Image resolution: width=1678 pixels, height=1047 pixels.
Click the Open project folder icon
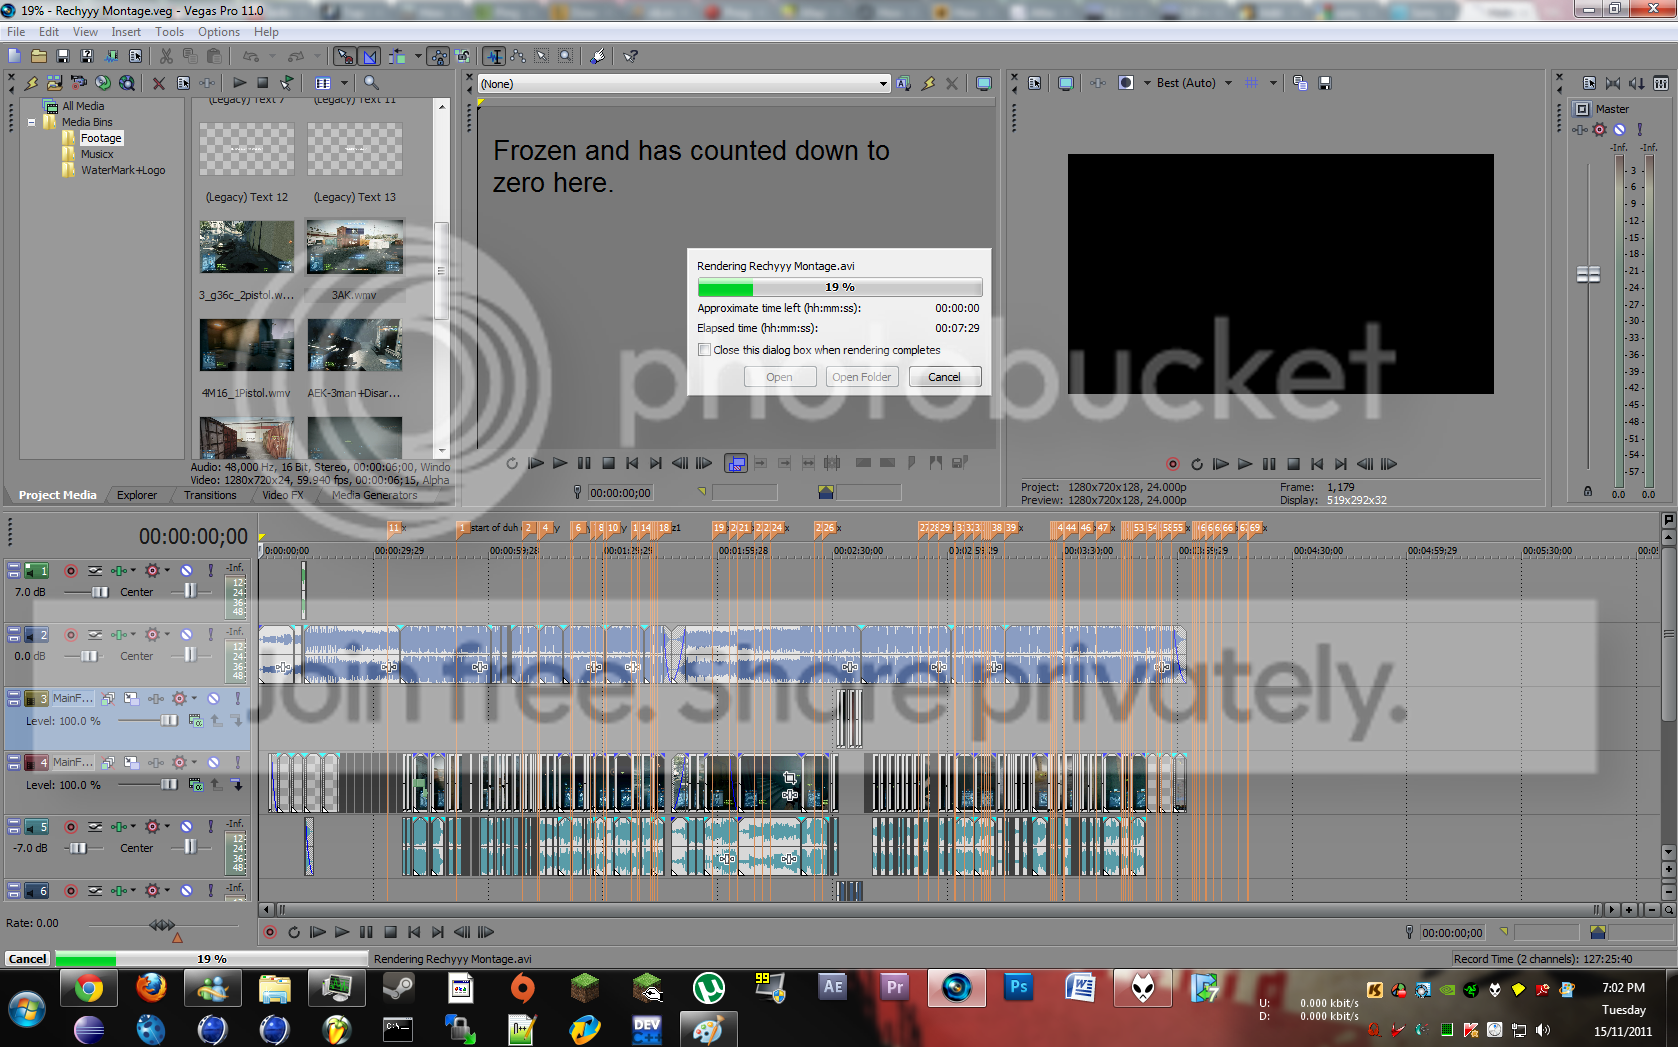pos(39,56)
